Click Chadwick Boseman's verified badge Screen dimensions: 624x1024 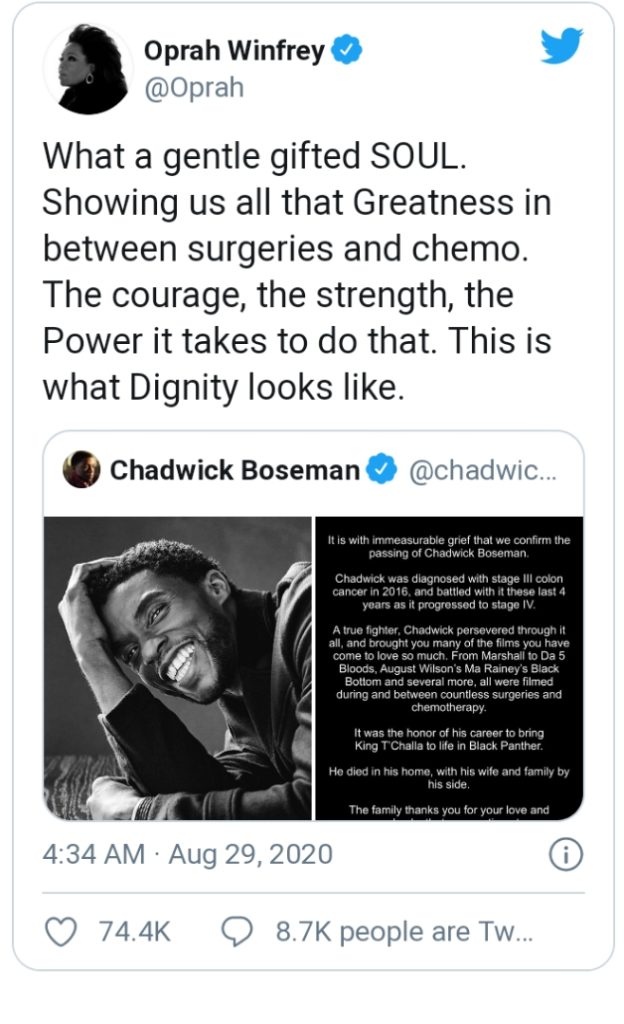[381, 470]
